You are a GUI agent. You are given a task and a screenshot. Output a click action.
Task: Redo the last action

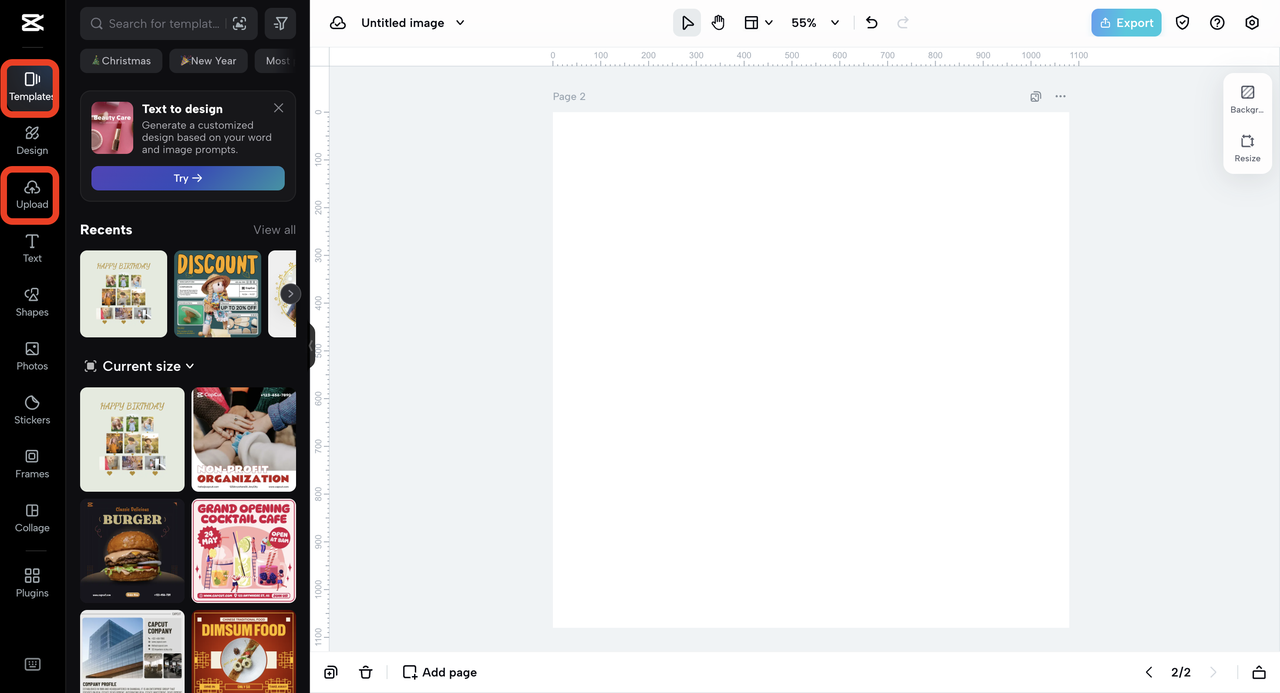[x=903, y=23]
